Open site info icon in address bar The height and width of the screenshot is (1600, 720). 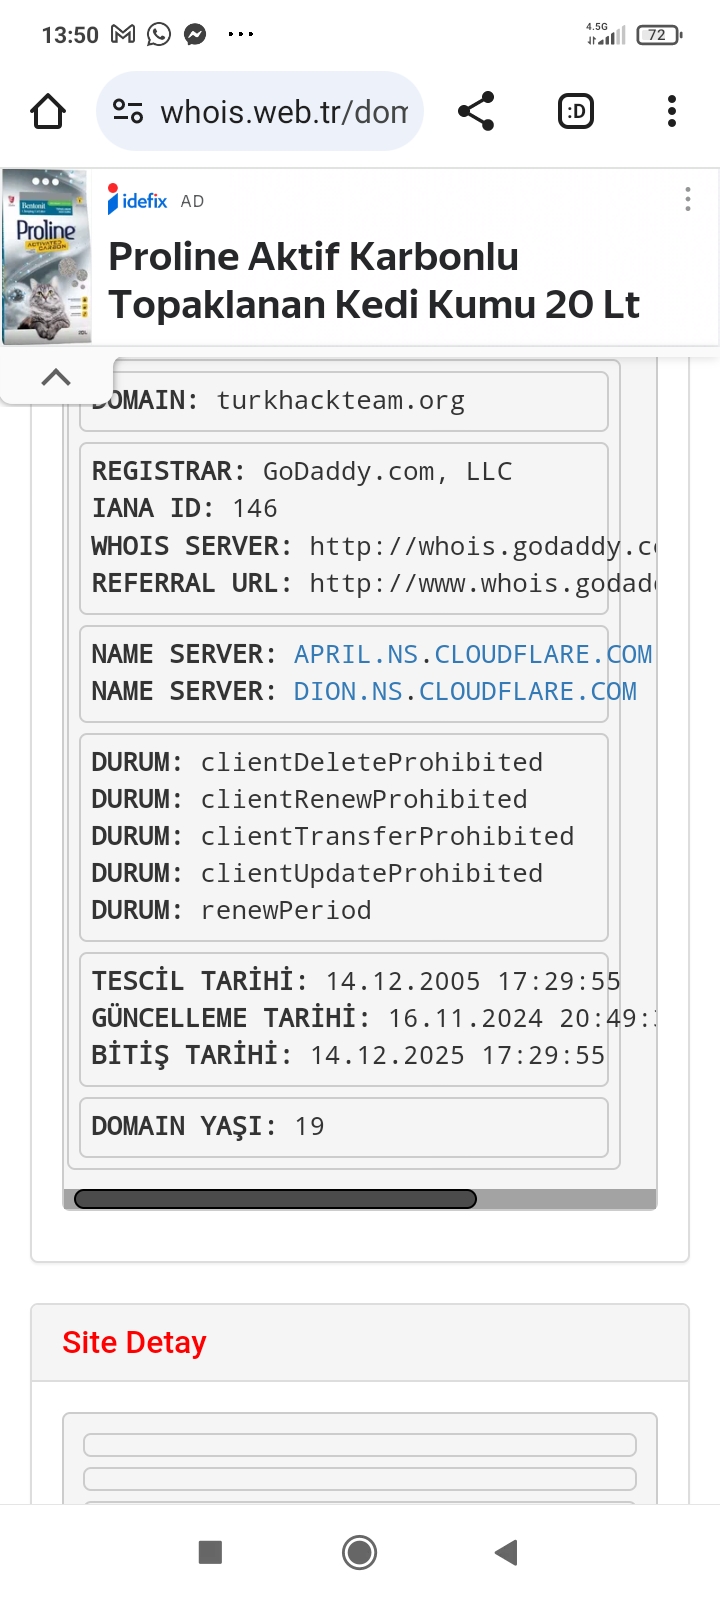[x=128, y=111]
